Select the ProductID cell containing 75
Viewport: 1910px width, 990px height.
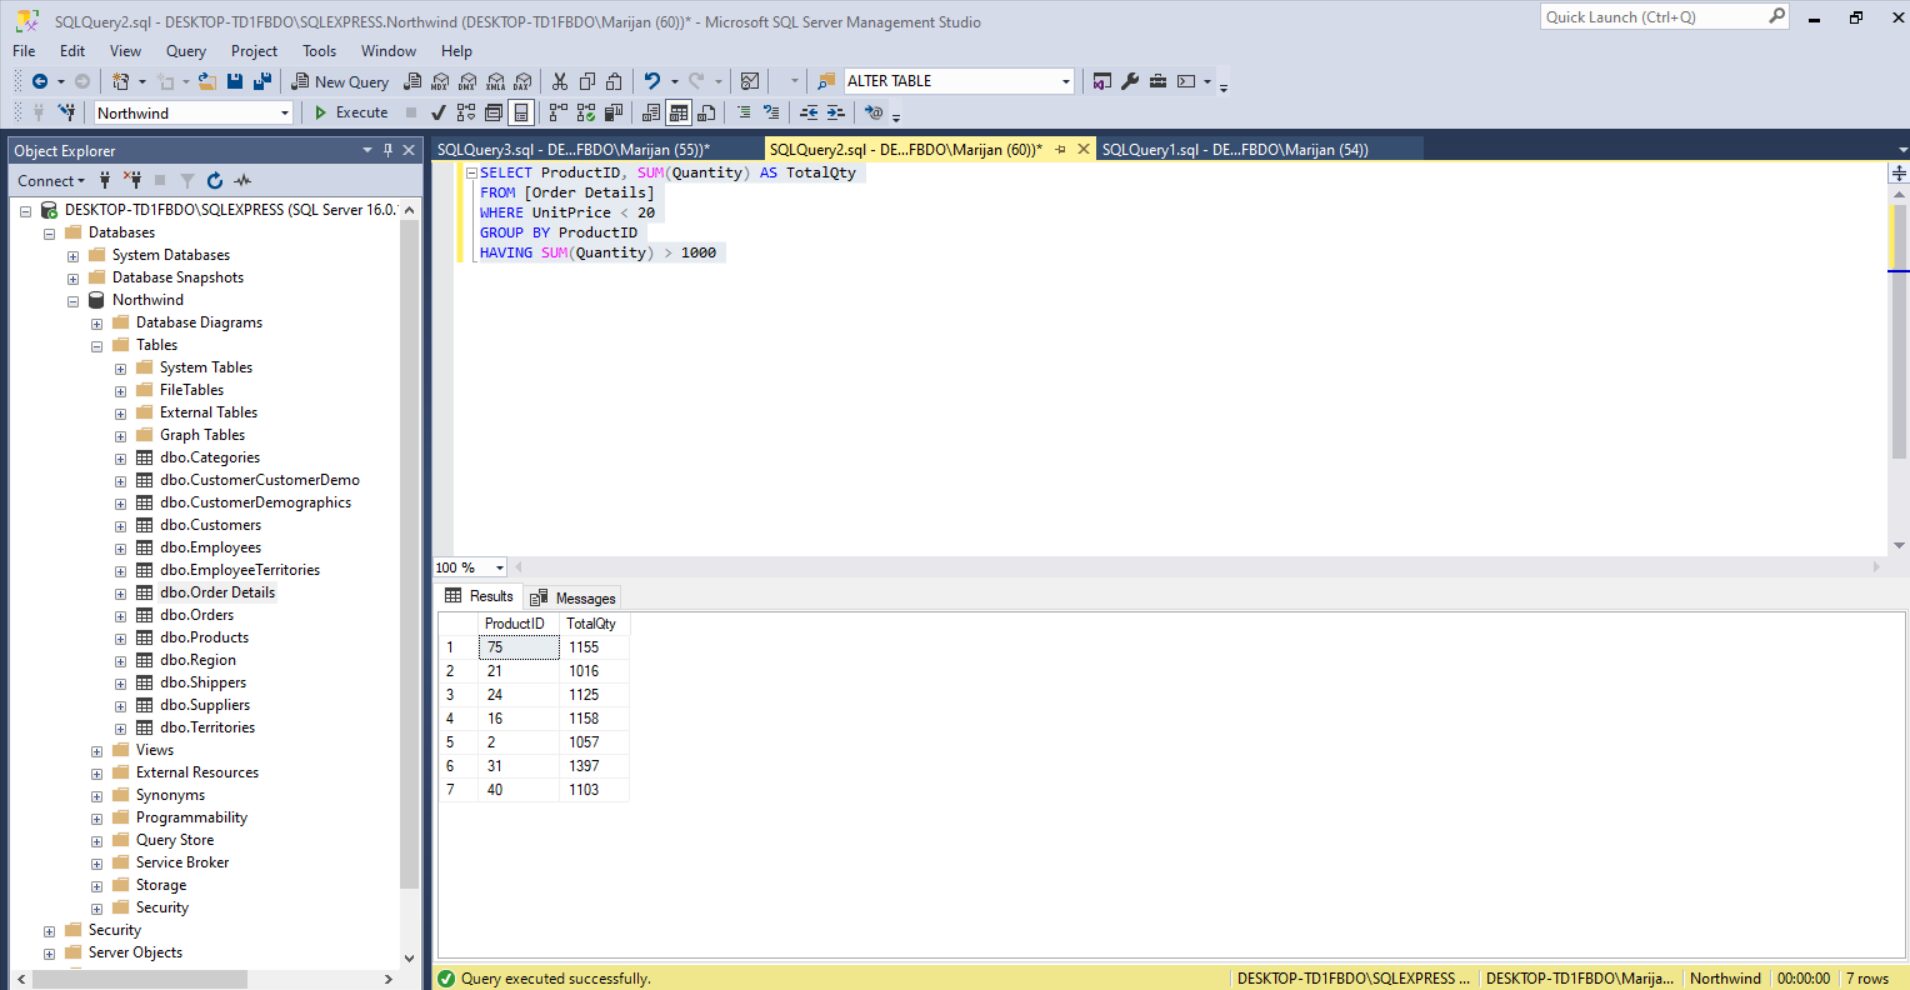[x=518, y=648]
